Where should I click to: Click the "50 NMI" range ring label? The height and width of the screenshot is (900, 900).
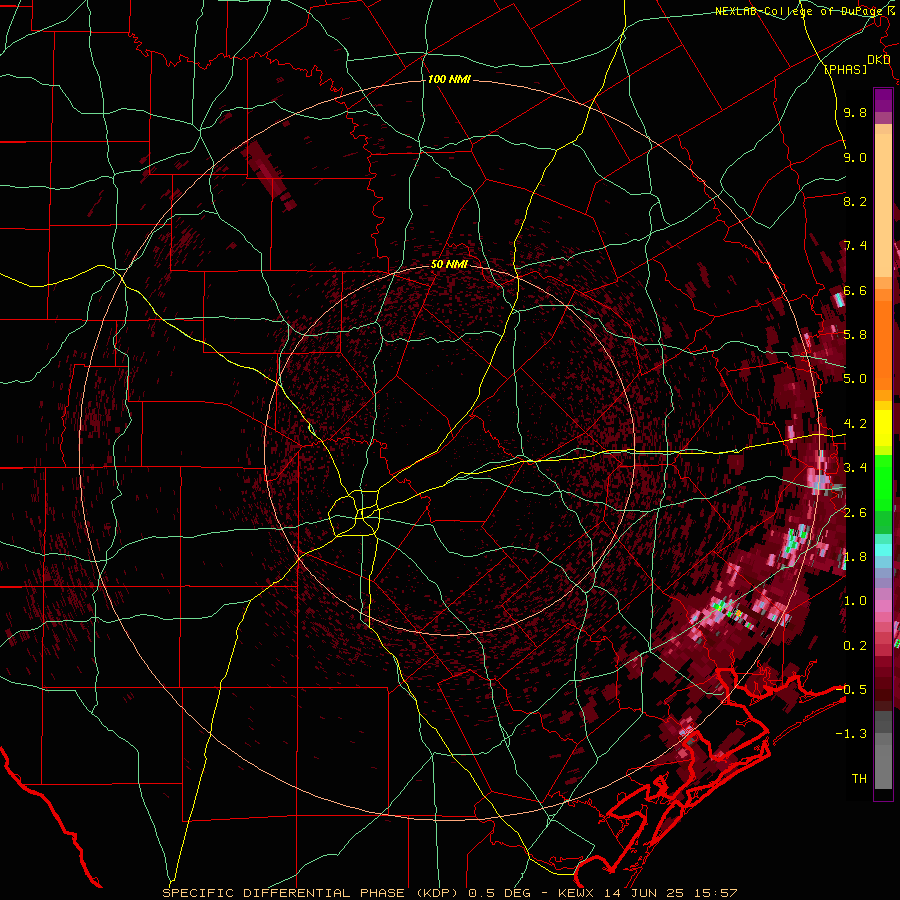point(449,264)
